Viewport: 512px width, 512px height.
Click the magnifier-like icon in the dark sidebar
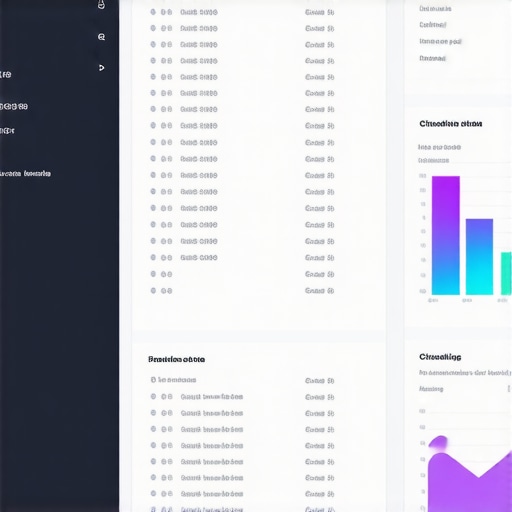[101, 37]
